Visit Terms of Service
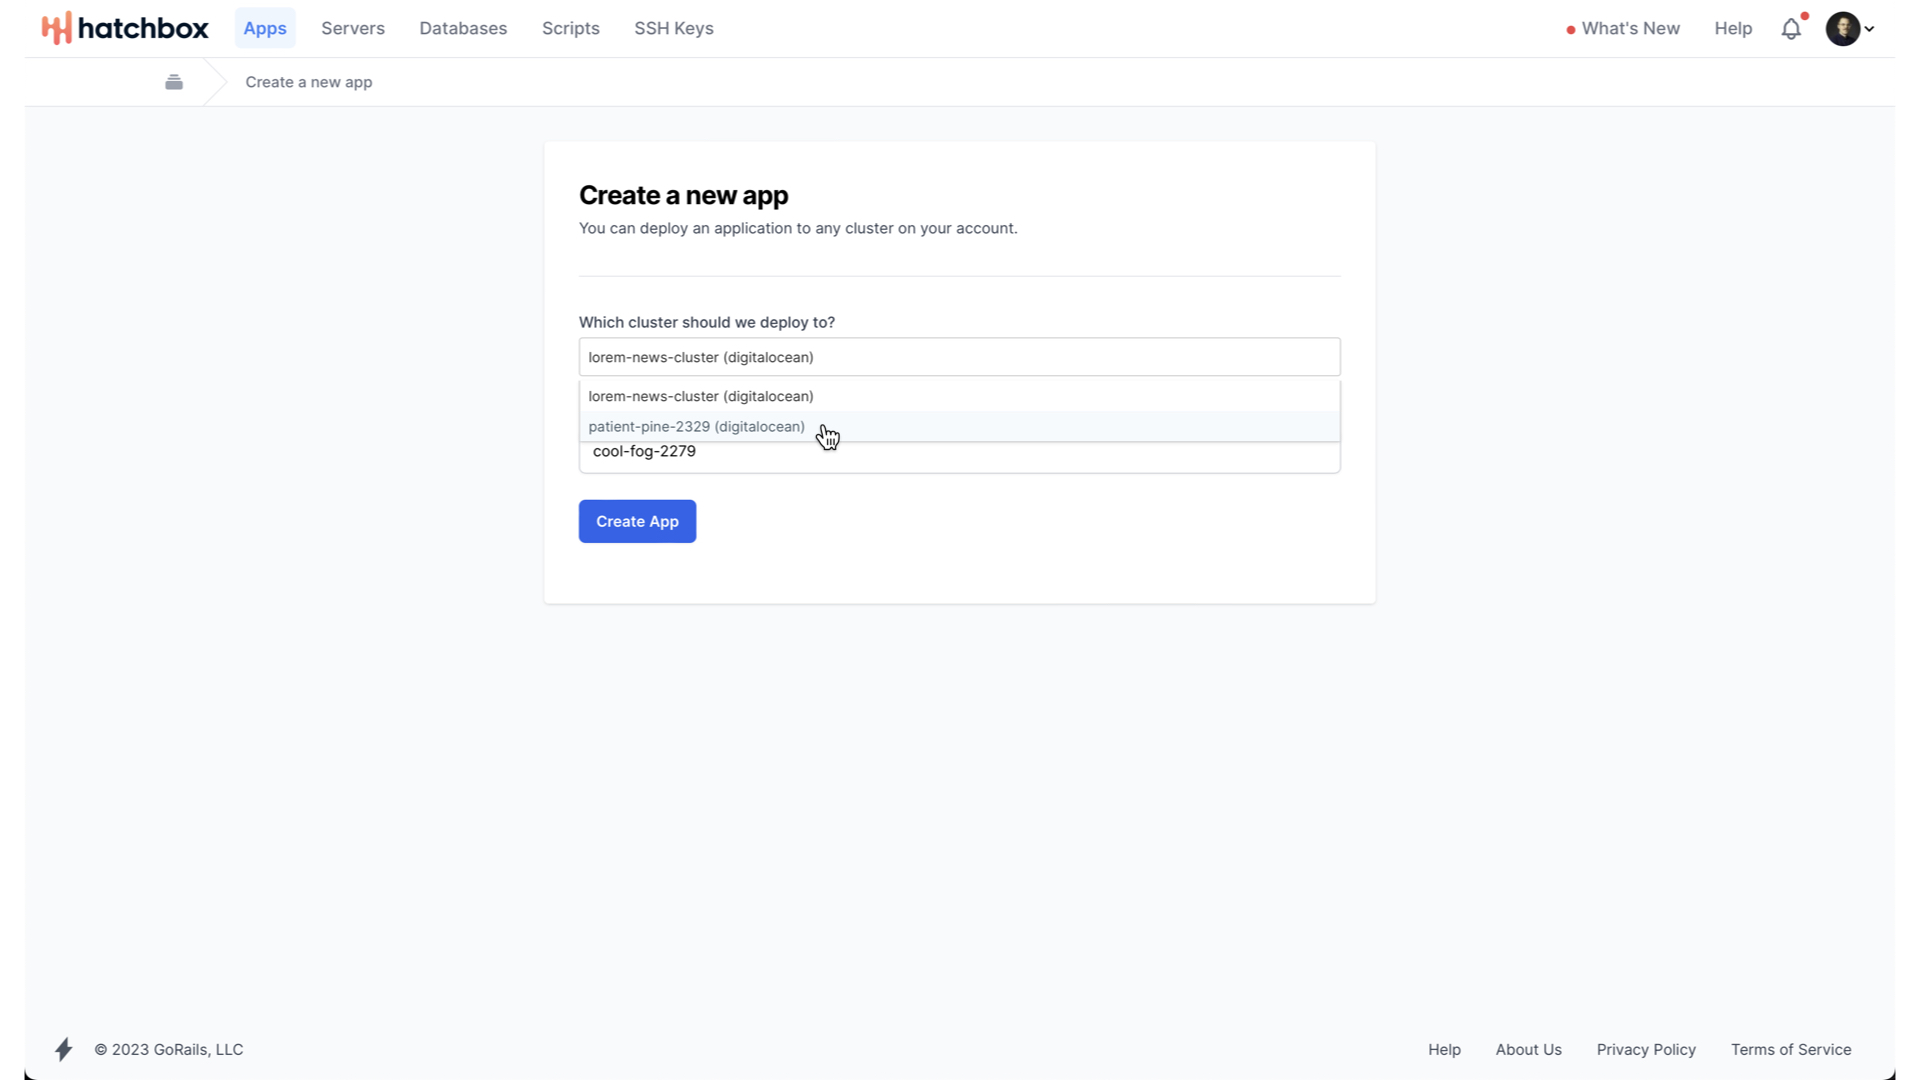 pos(1791,1049)
